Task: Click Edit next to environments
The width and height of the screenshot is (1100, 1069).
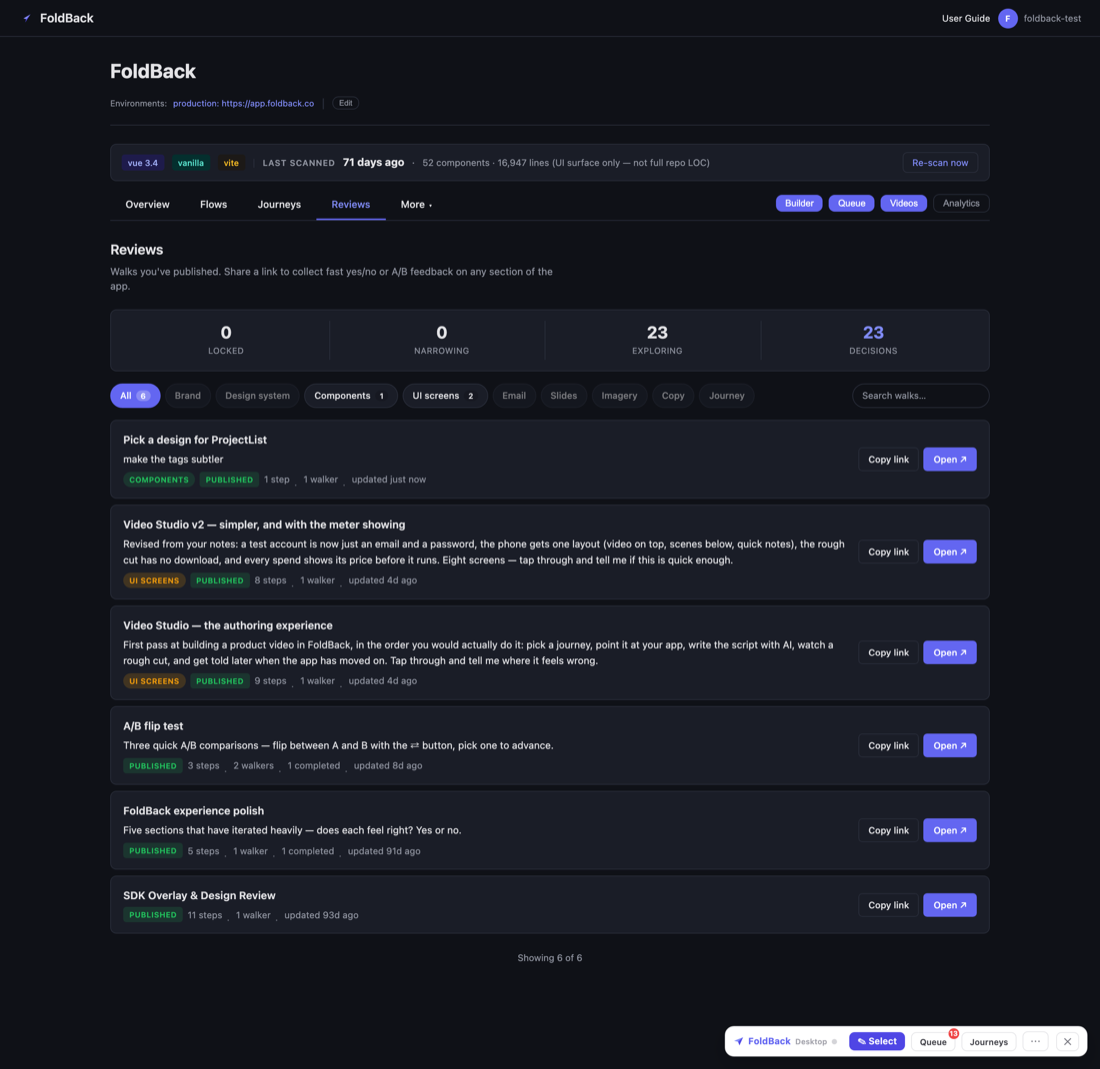Action: pos(345,103)
